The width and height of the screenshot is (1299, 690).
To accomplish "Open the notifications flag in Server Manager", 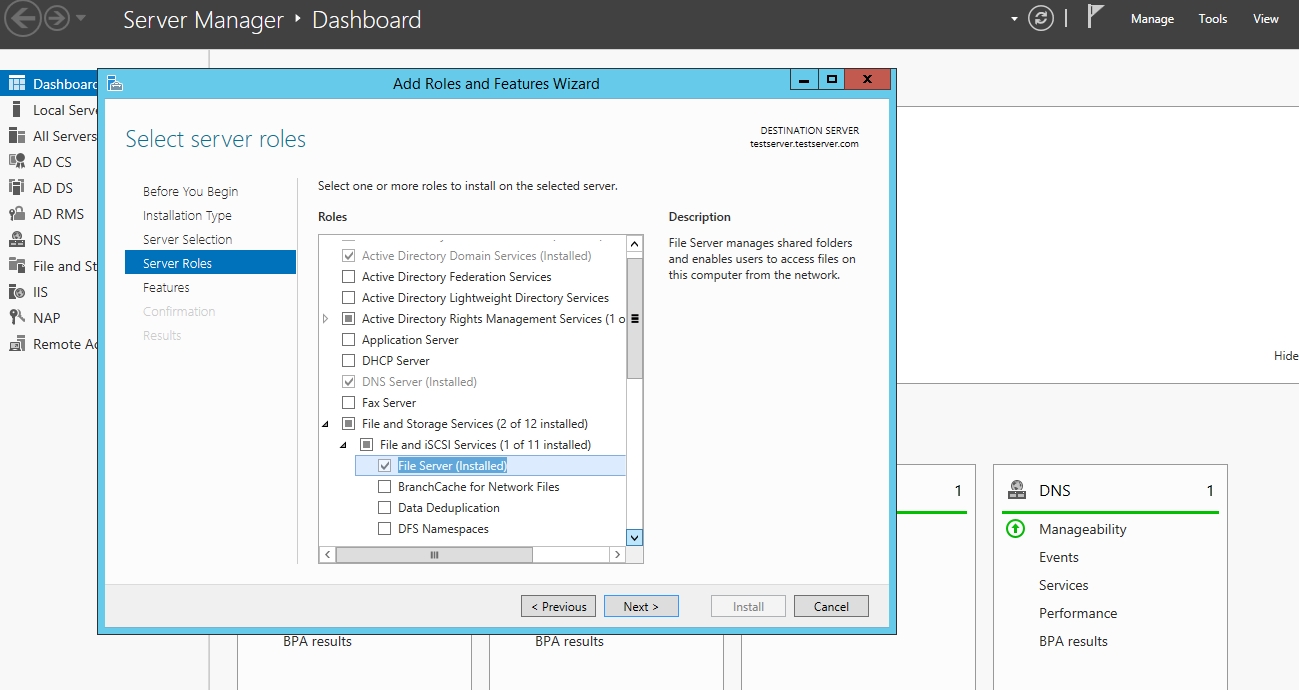I will coord(1095,17).
